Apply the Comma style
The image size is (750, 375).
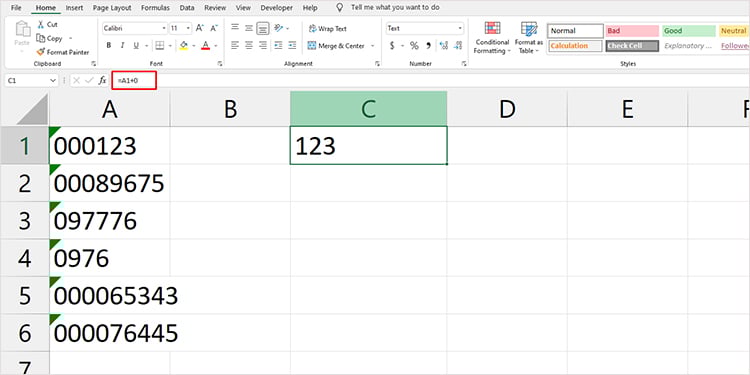[x=429, y=46]
